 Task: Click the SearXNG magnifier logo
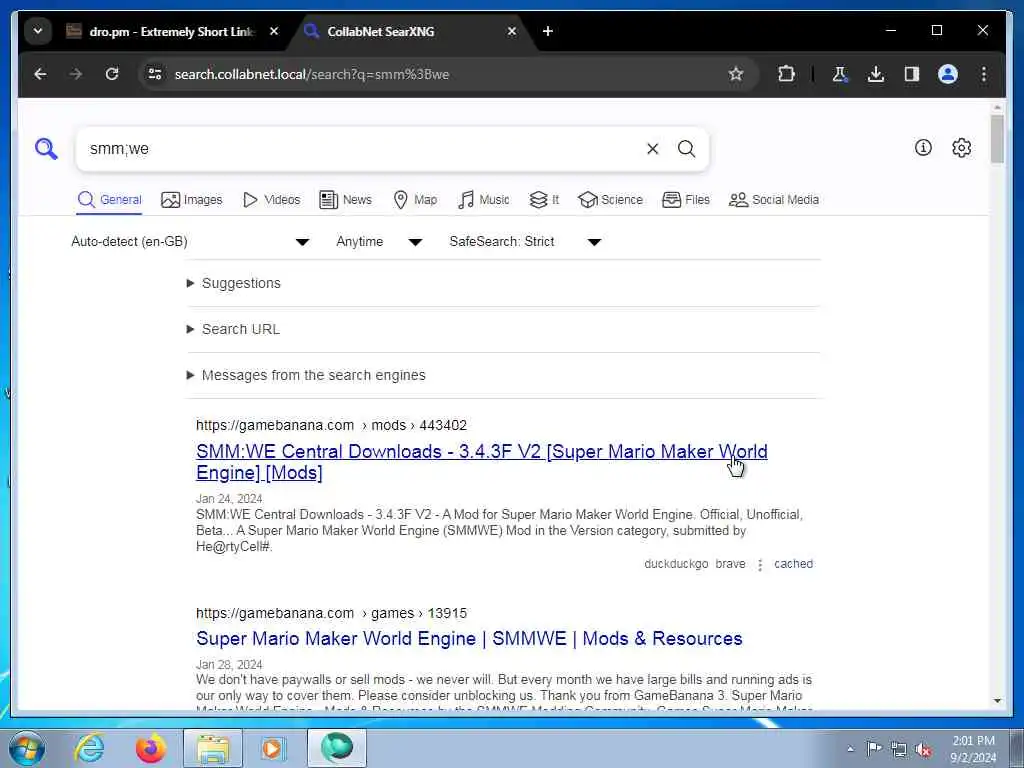click(x=46, y=149)
